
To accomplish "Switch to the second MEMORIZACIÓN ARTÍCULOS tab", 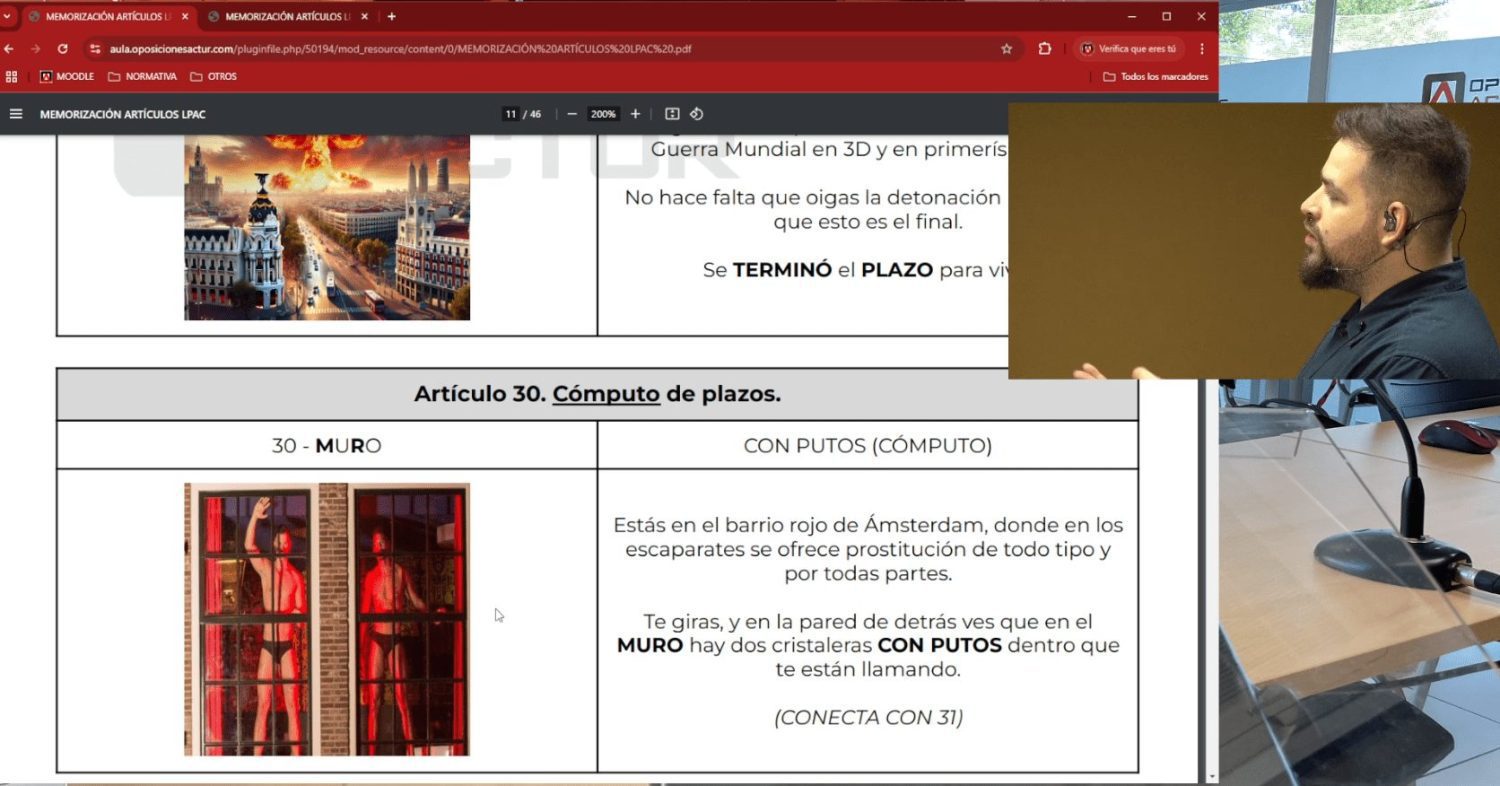I will click(285, 16).
